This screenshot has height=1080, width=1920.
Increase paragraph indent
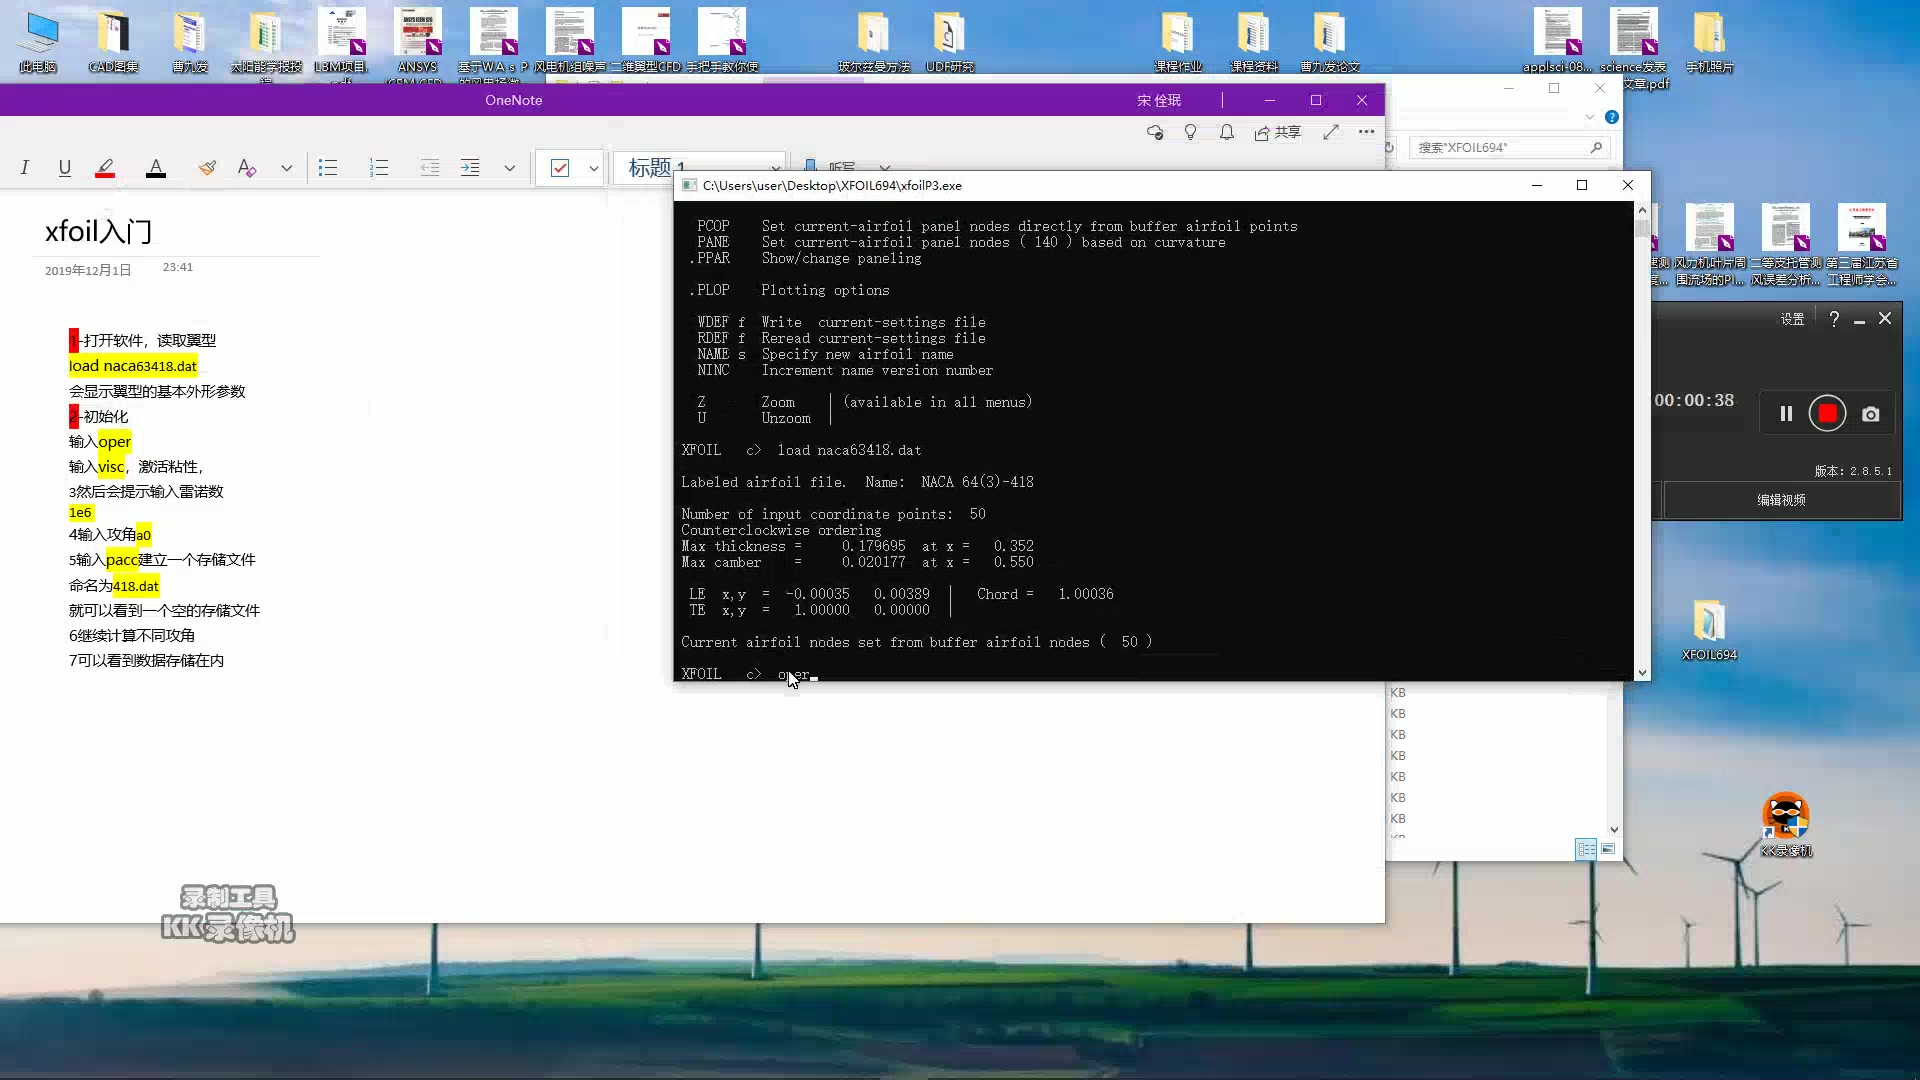tap(470, 168)
